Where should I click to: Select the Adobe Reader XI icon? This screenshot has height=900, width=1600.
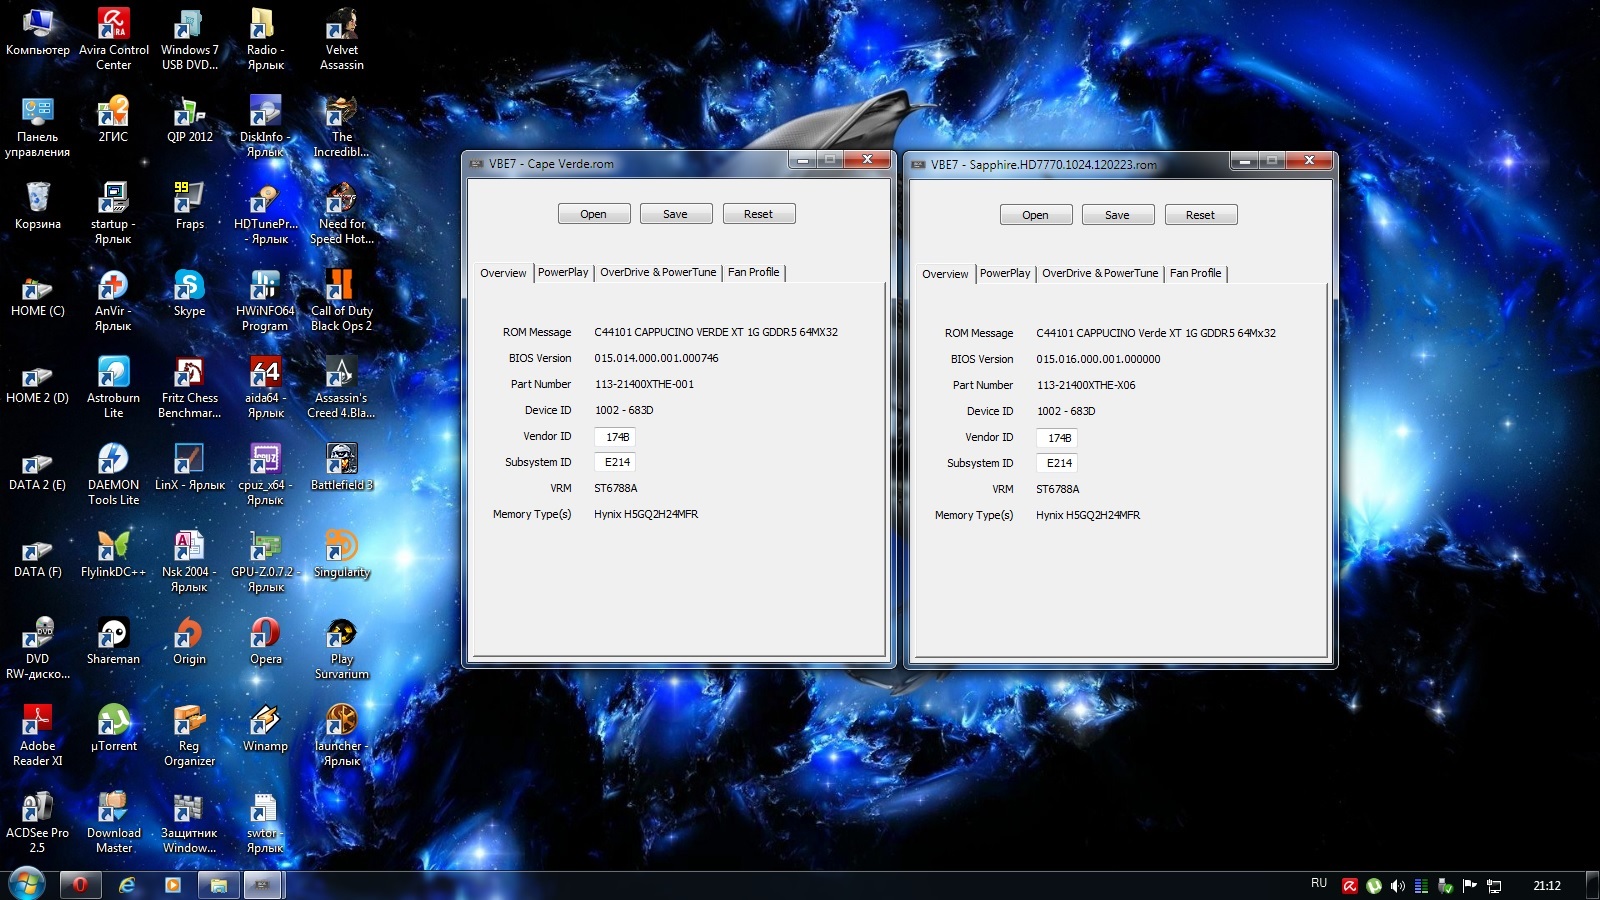pyautogui.click(x=38, y=735)
